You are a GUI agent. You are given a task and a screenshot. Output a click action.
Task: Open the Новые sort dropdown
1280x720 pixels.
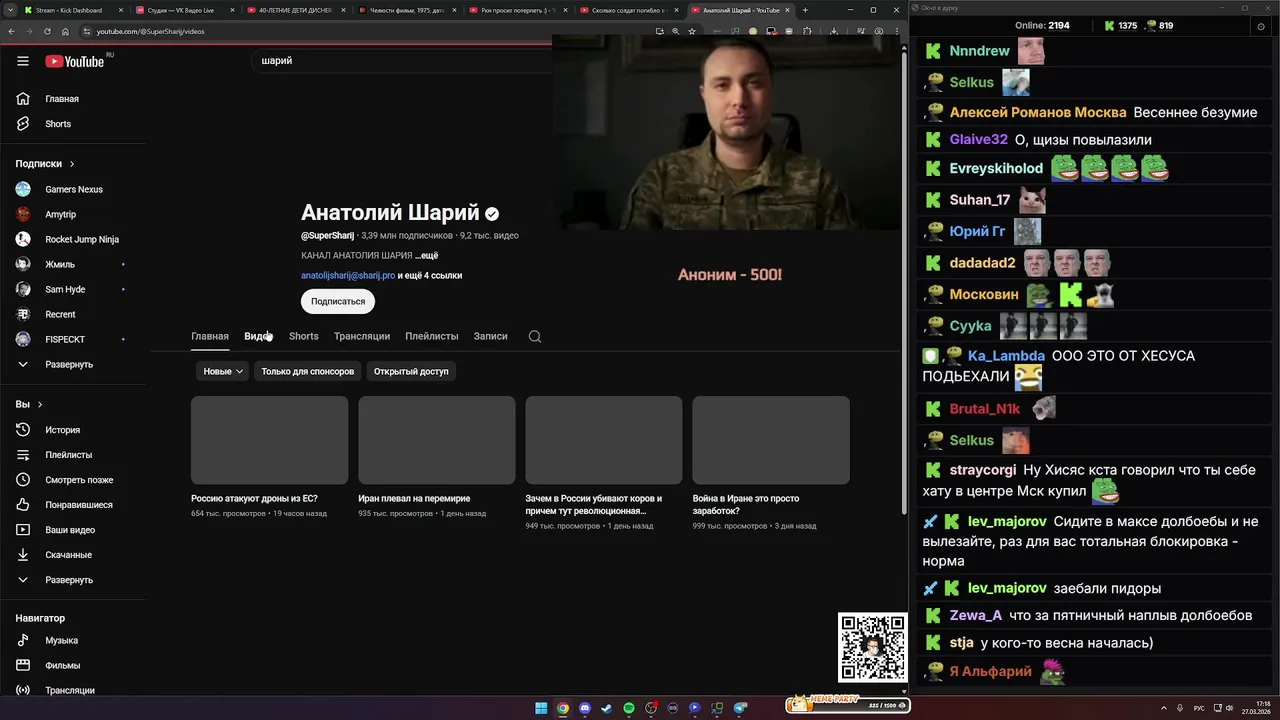click(223, 371)
